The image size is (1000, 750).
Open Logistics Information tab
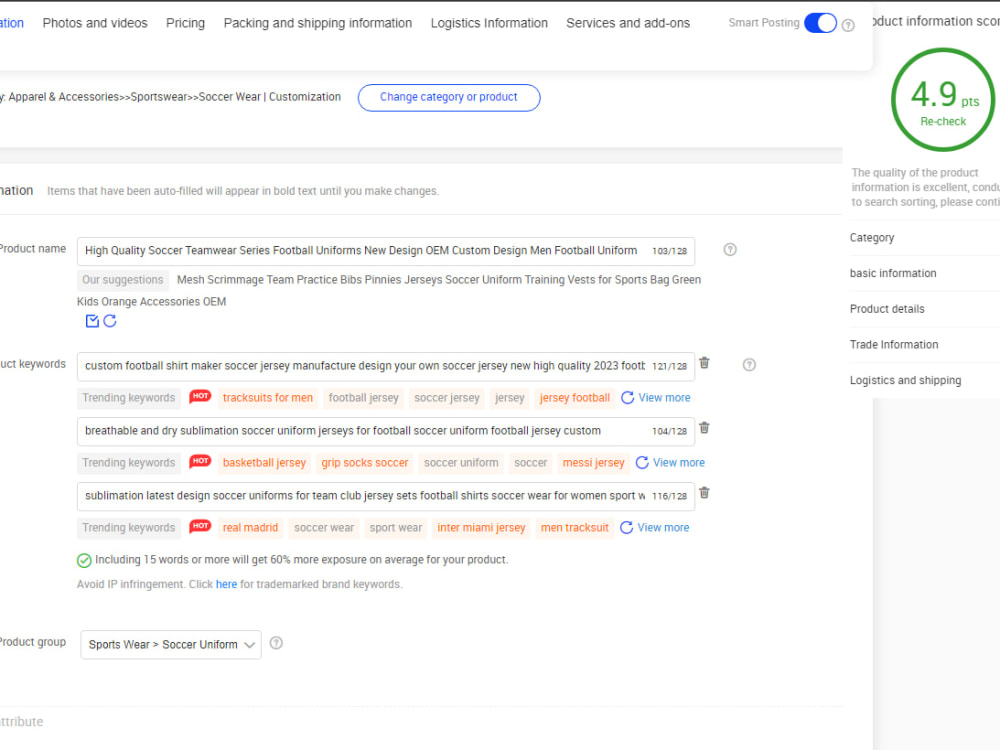coord(489,23)
